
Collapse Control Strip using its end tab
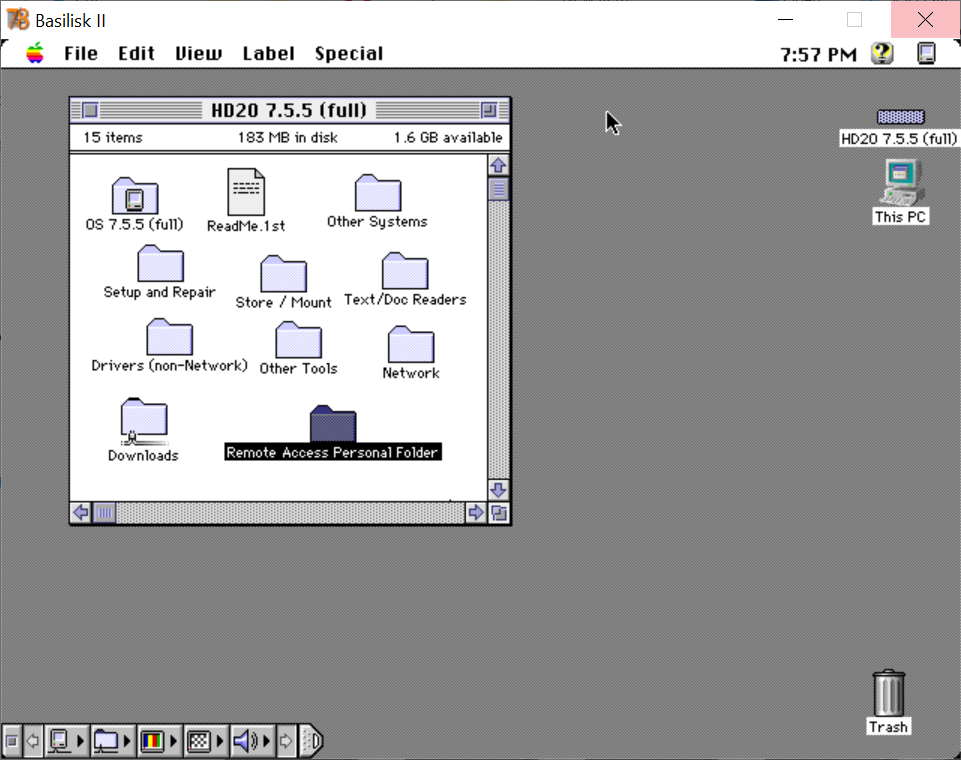click(x=311, y=741)
